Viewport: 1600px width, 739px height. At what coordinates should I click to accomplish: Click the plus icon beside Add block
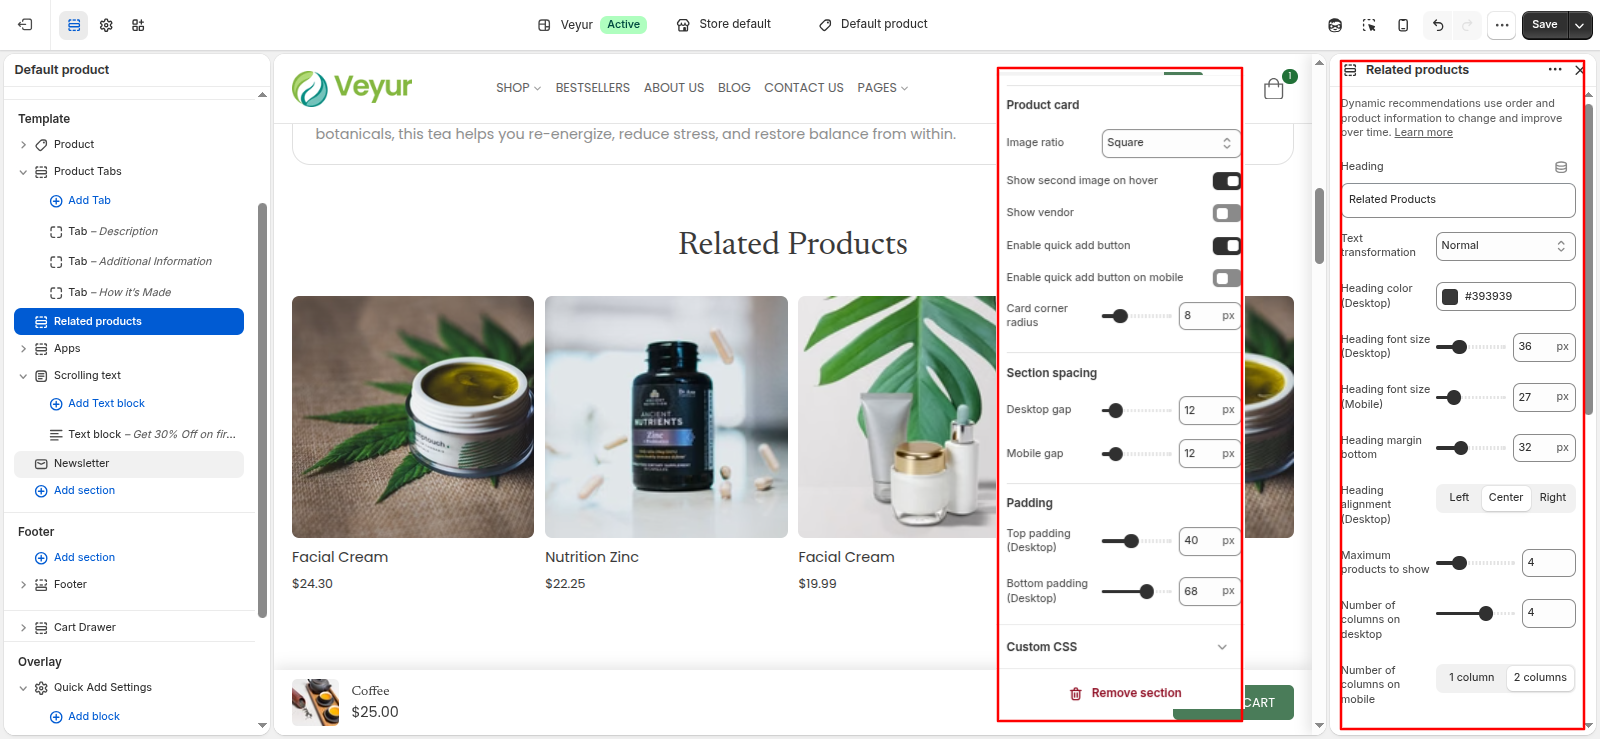tap(56, 717)
